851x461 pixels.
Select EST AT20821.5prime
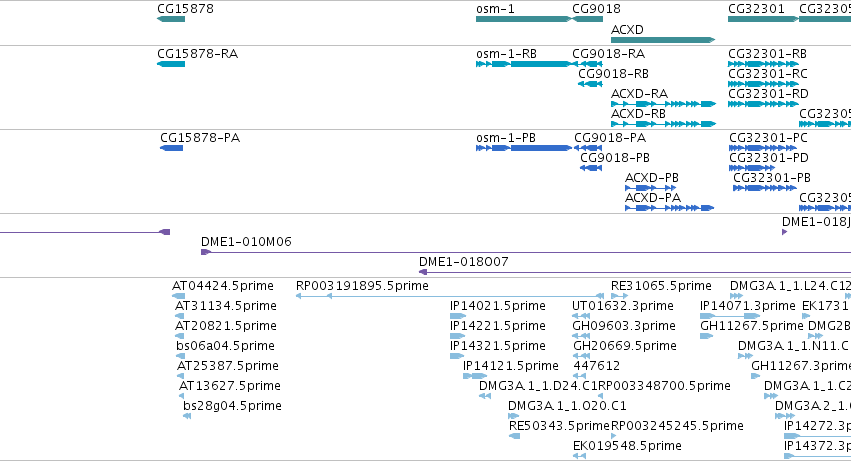[180, 336]
